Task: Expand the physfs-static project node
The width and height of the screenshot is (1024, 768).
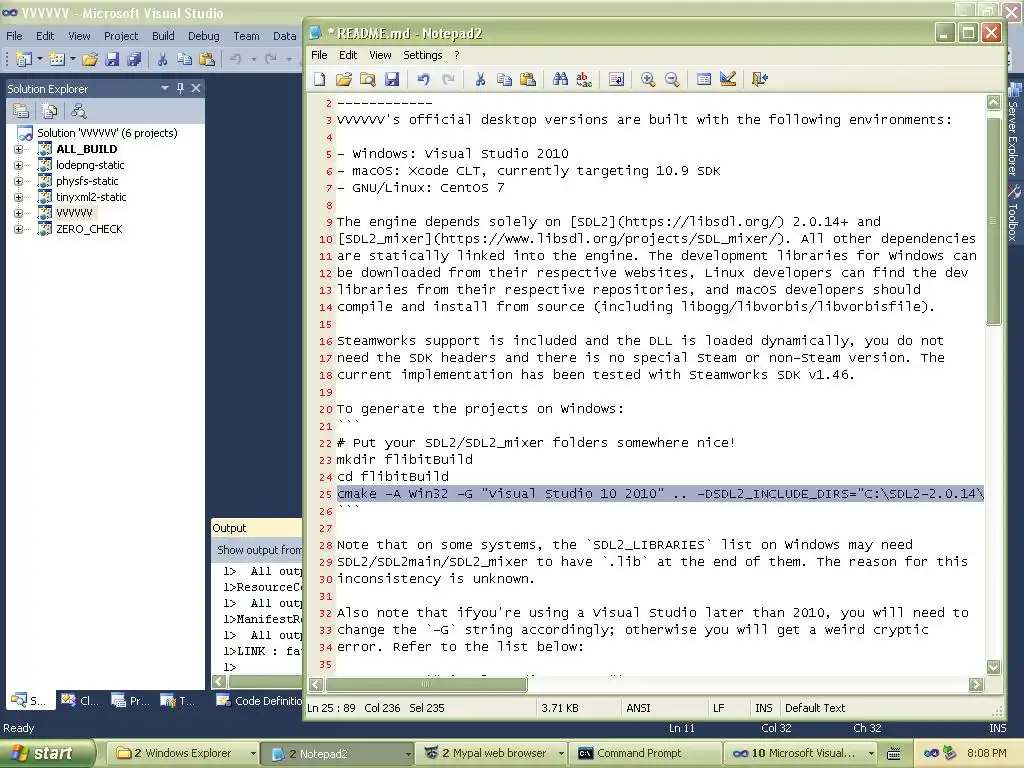Action: point(18,181)
